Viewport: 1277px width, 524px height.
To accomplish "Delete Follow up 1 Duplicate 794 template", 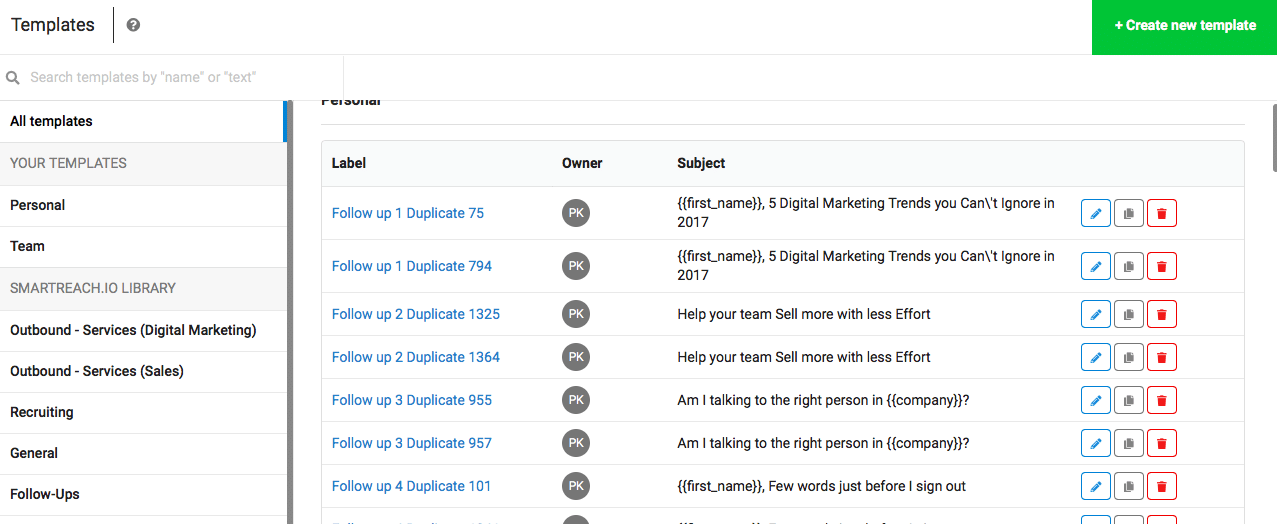I will point(1162,266).
